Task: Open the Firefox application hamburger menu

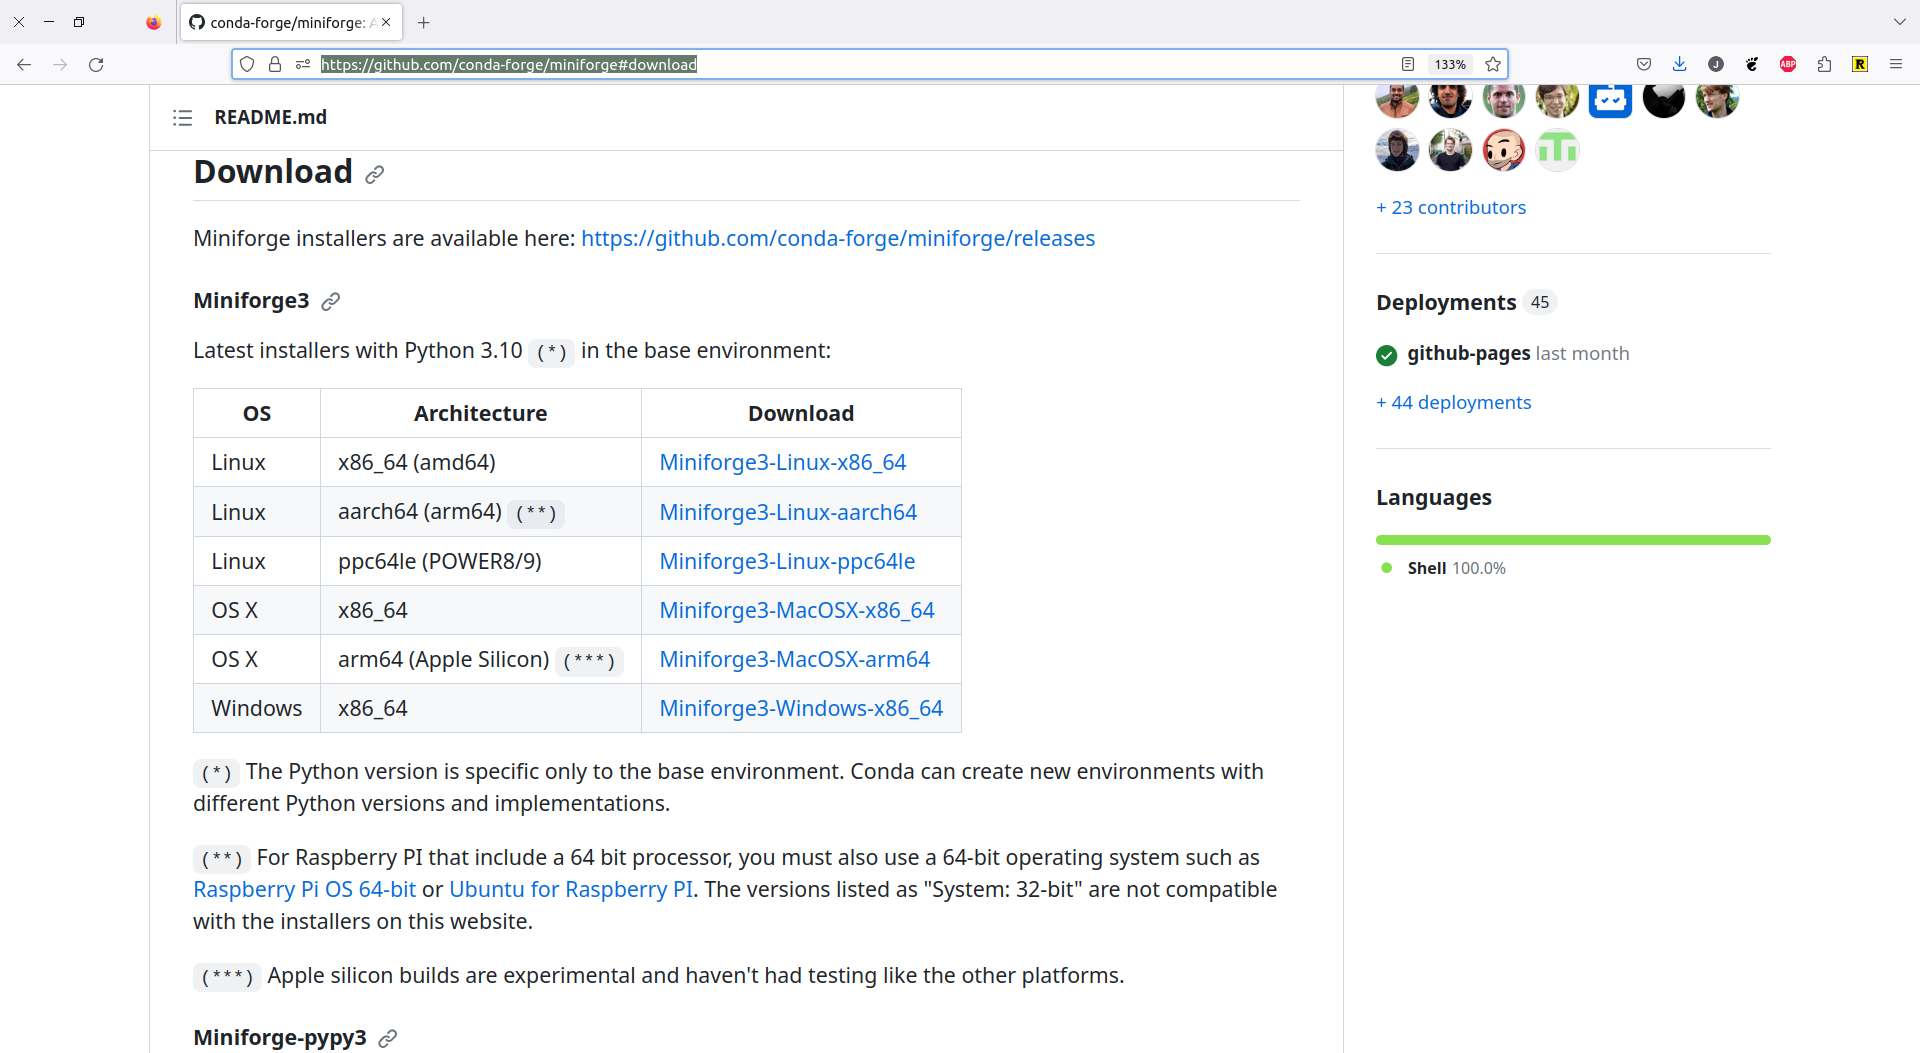Action: coord(1896,64)
